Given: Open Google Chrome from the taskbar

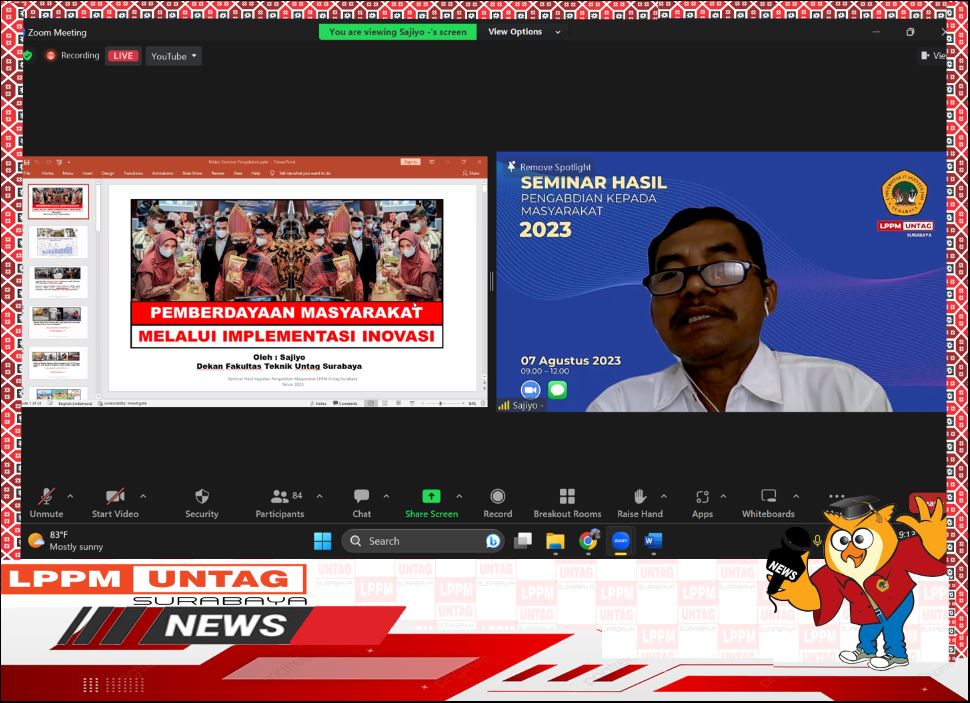Looking at the screenshot, I should tap(588, 541).
